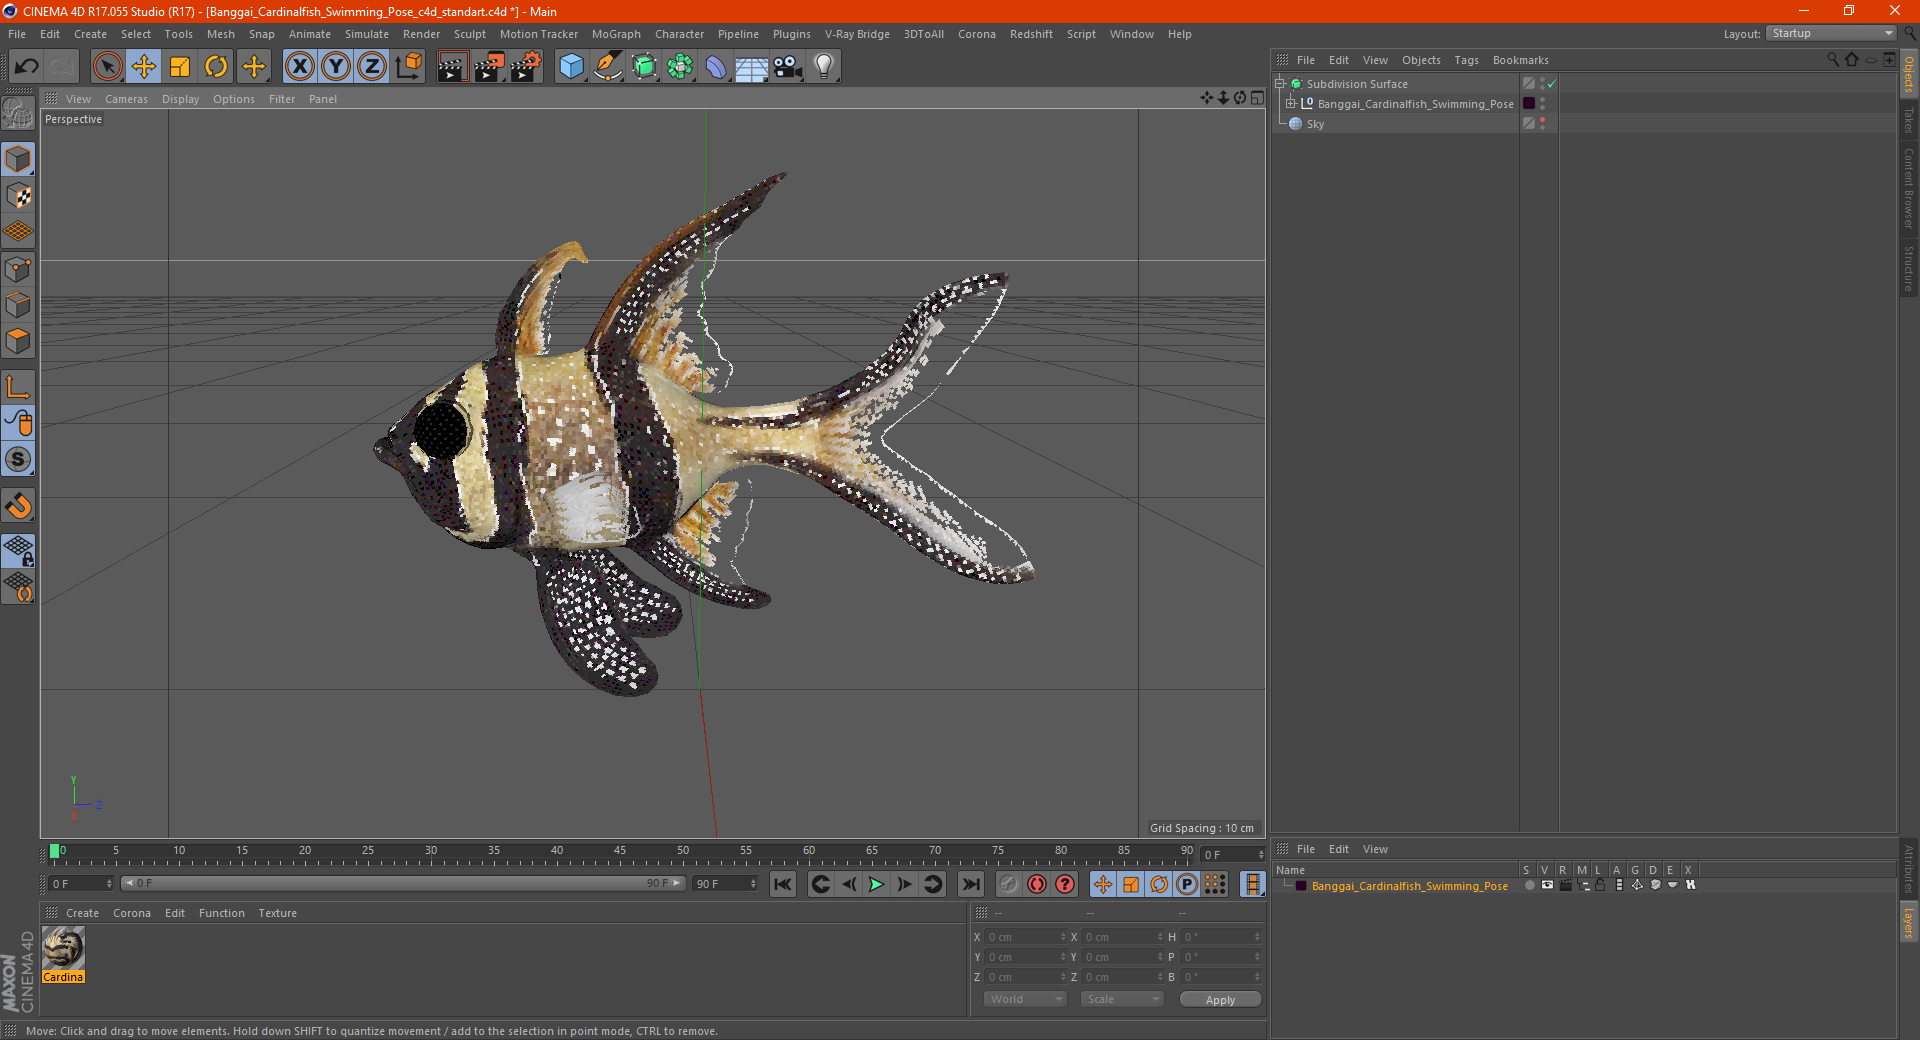This screenshot has height=1040, width=1920.
Task: Click Banggai_Cardinalfish layer color swatch in Objects
Action: [1529, 104]
